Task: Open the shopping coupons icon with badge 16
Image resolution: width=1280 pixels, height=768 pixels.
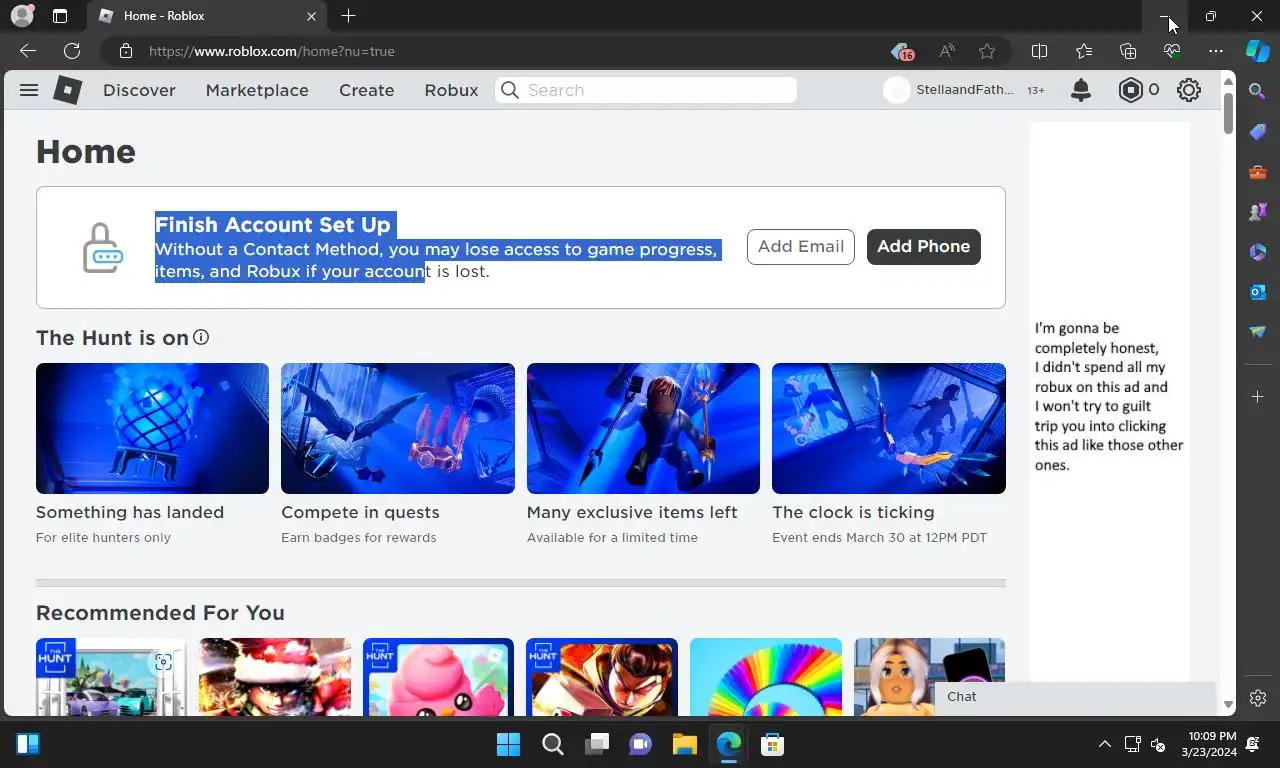Action: (902, 51)
